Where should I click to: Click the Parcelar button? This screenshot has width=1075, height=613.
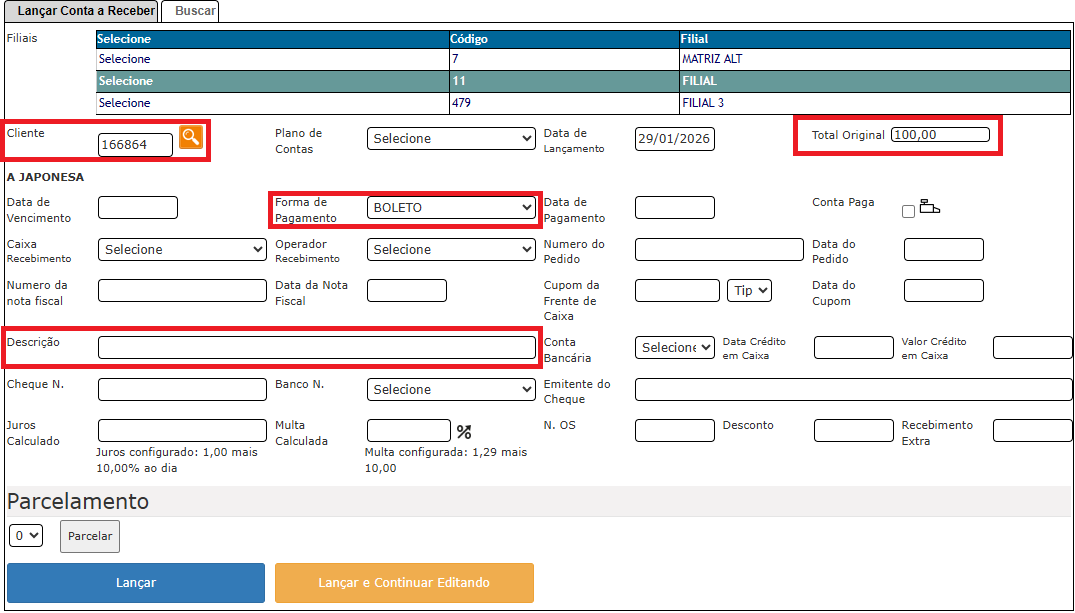pos(90,536)
